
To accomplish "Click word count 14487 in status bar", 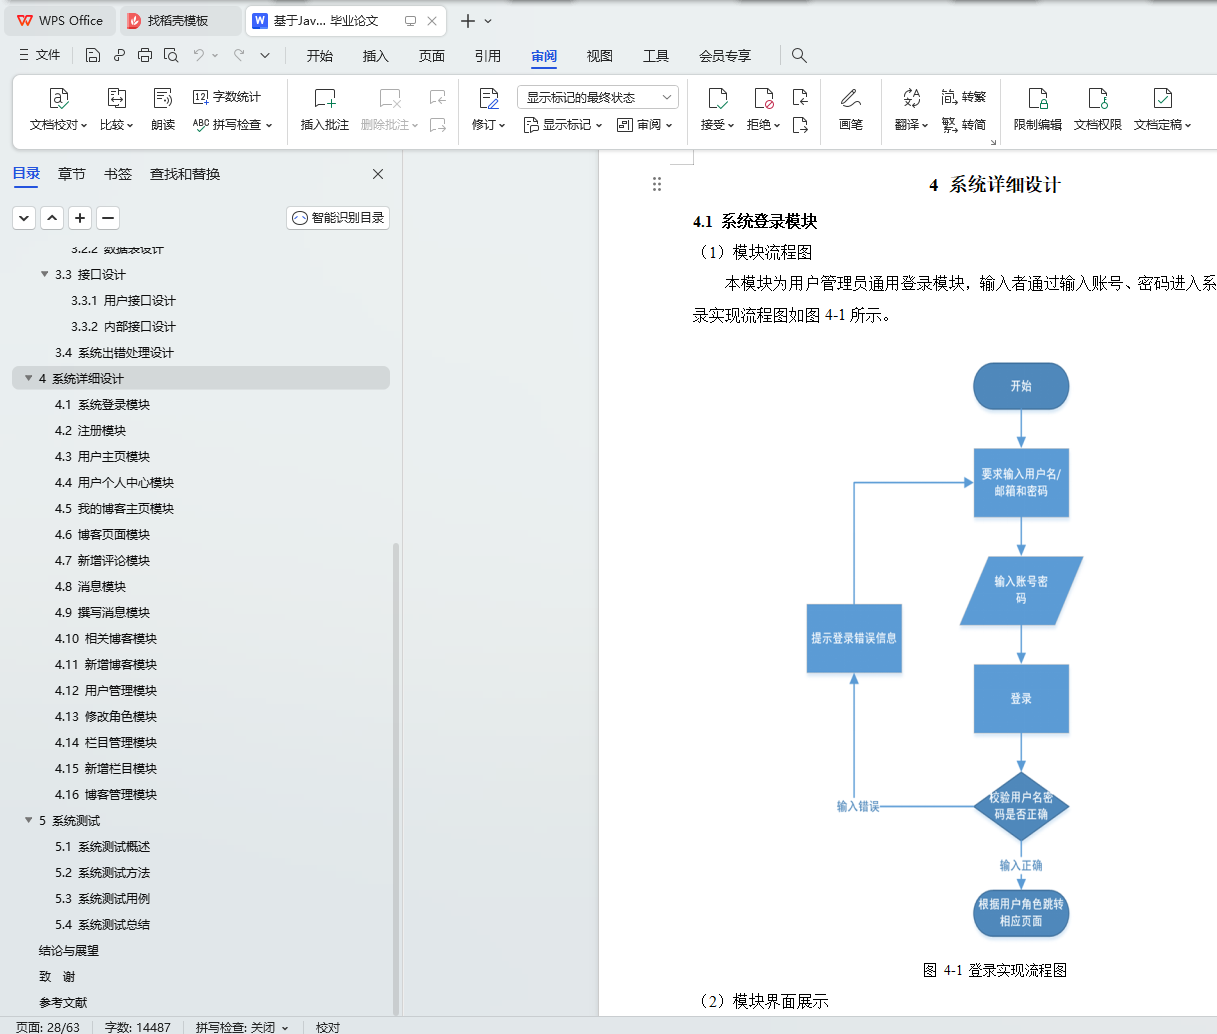I will click(138, 1027).
